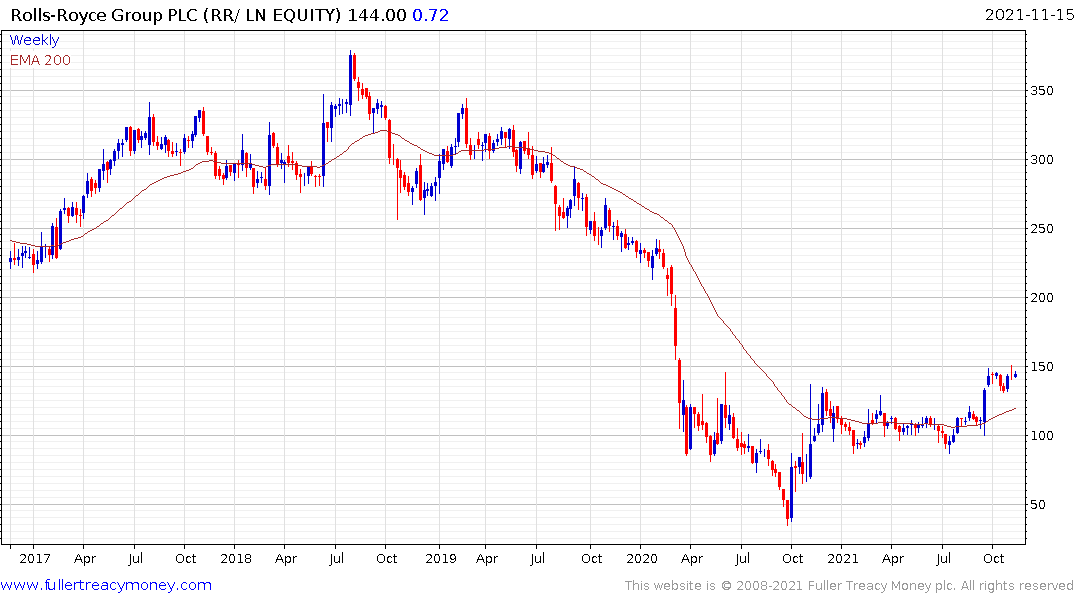Click the '2019' year label on time axis
Image resolution: width=1075 pixels, height=600 pixels.
(x=440, y=558)
